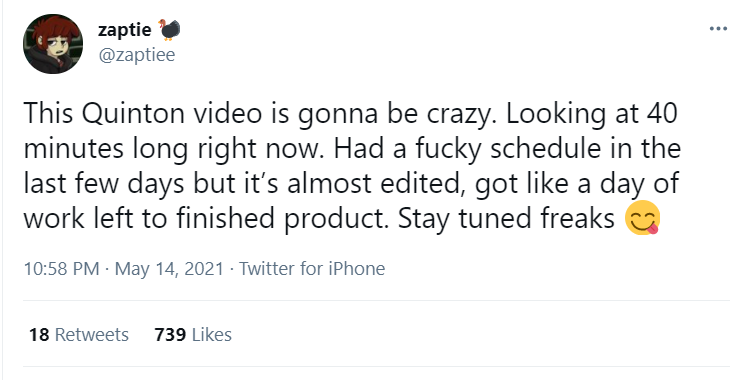Click the May 14, 2021 date

[x=169, y=268]
